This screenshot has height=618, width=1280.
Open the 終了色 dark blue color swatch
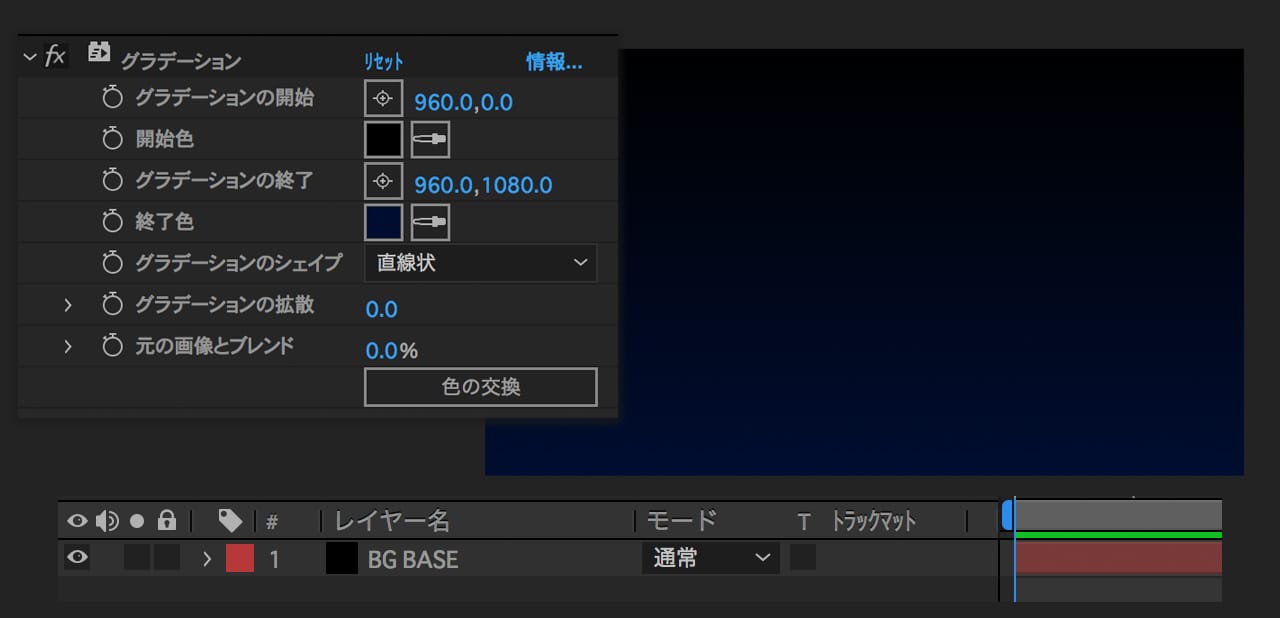pos(383,222)
